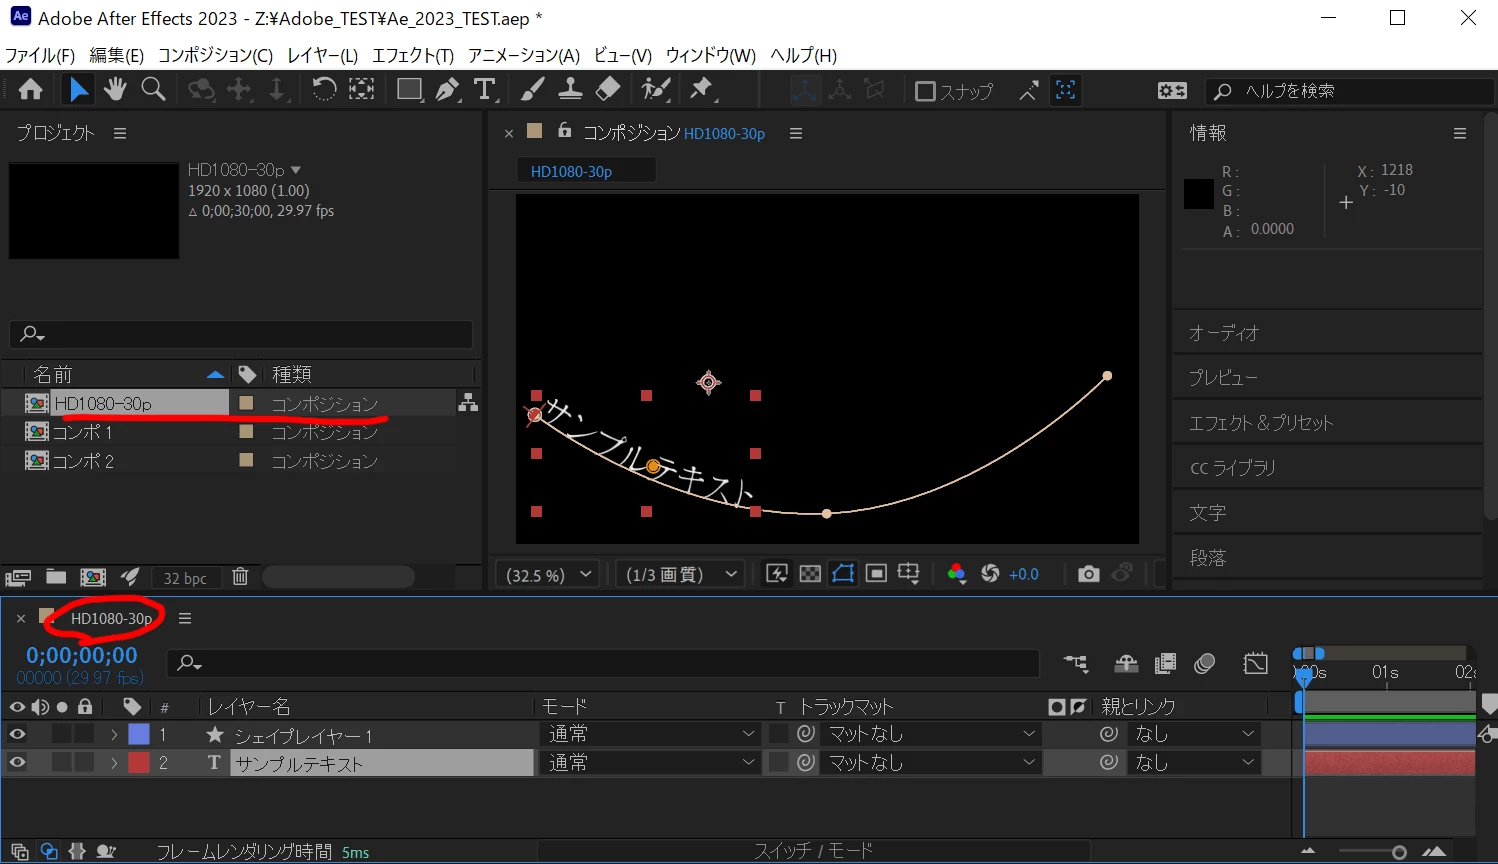Expand シェイプレイヤー 1 layer properties
The height and width of the screenshot is (864, 1498).
coord(114,734)
